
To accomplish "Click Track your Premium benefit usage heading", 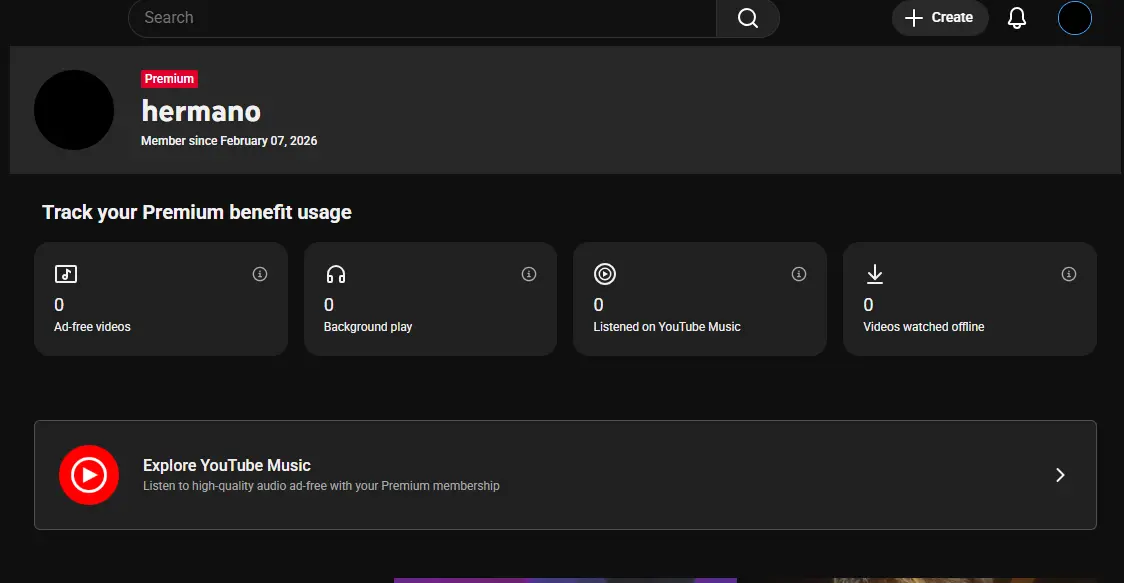I will (x=196, y=212).
